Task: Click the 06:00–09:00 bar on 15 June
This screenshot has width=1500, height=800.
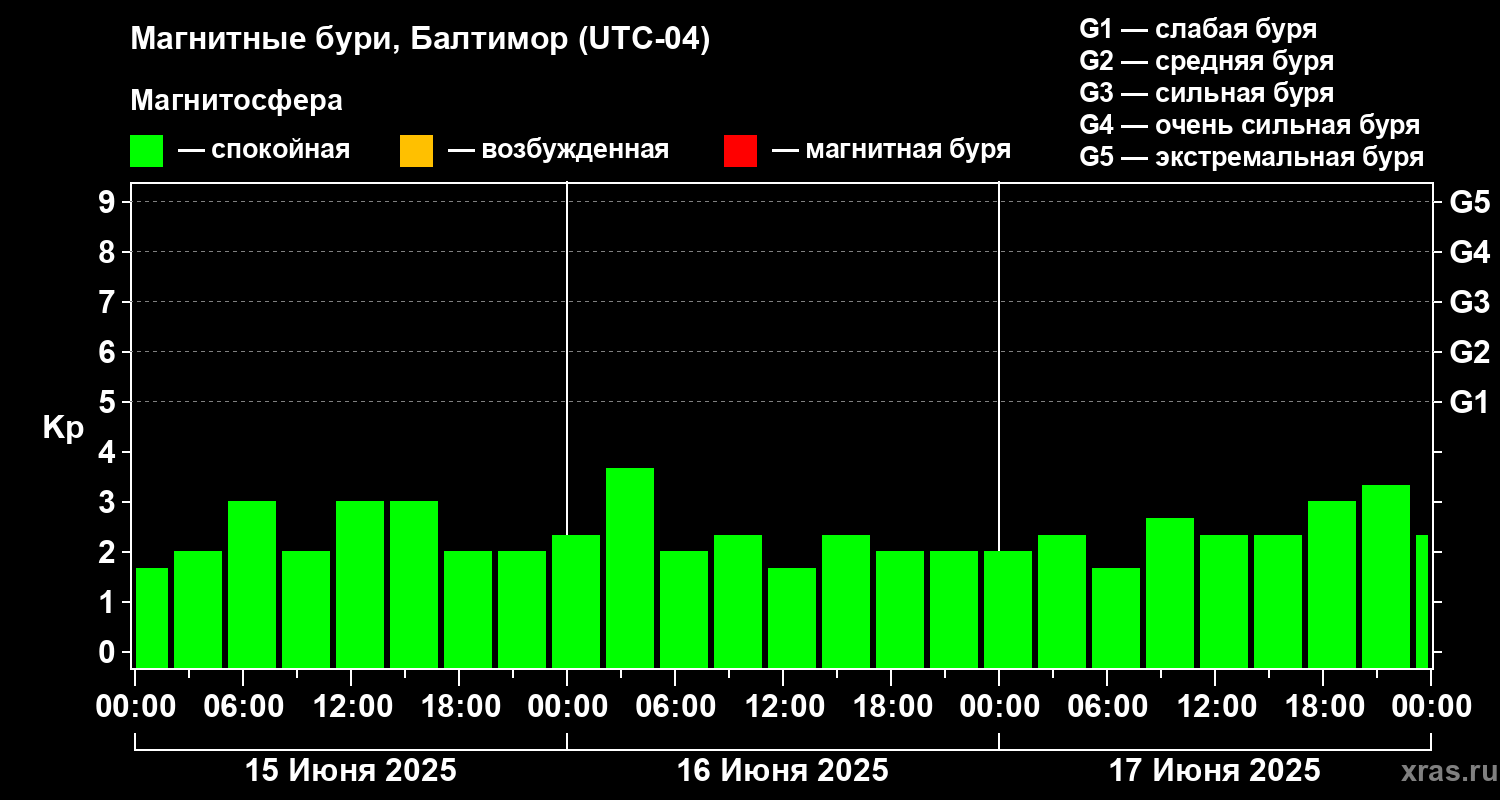Action: (252, 584)
